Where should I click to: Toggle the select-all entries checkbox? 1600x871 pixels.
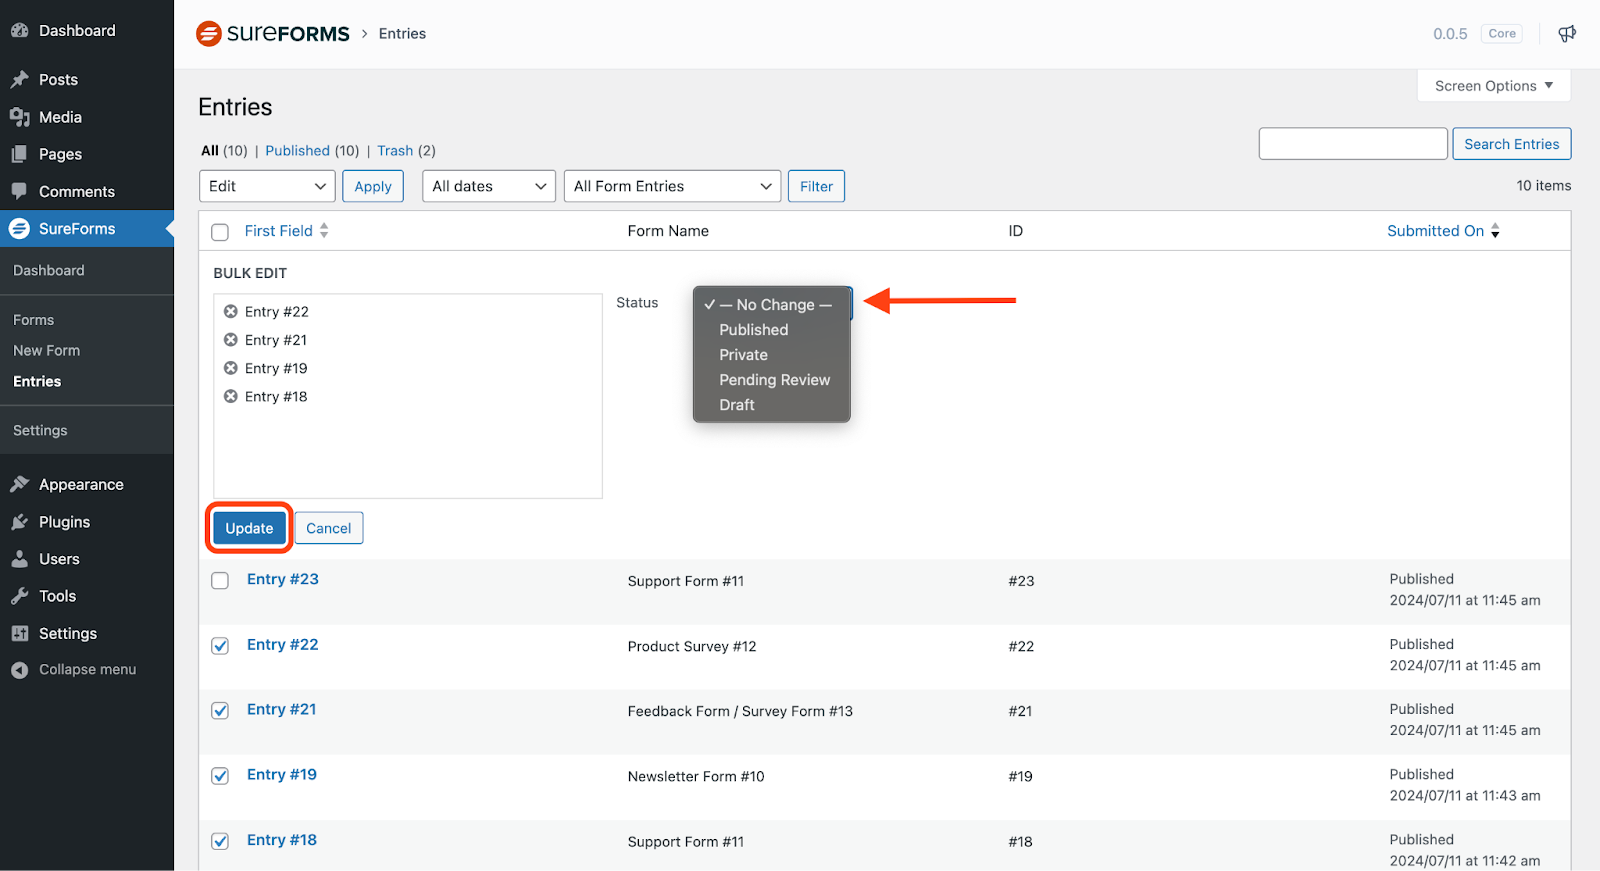point(220,232)
